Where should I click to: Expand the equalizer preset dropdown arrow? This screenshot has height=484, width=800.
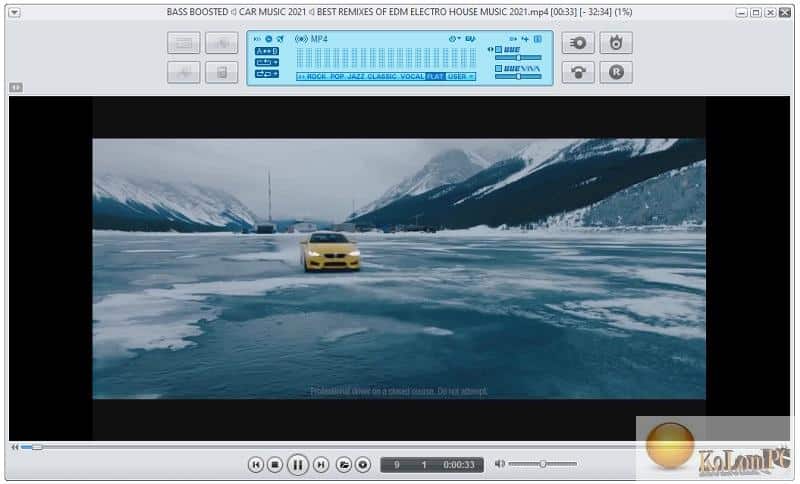click(x=471, y=77)
